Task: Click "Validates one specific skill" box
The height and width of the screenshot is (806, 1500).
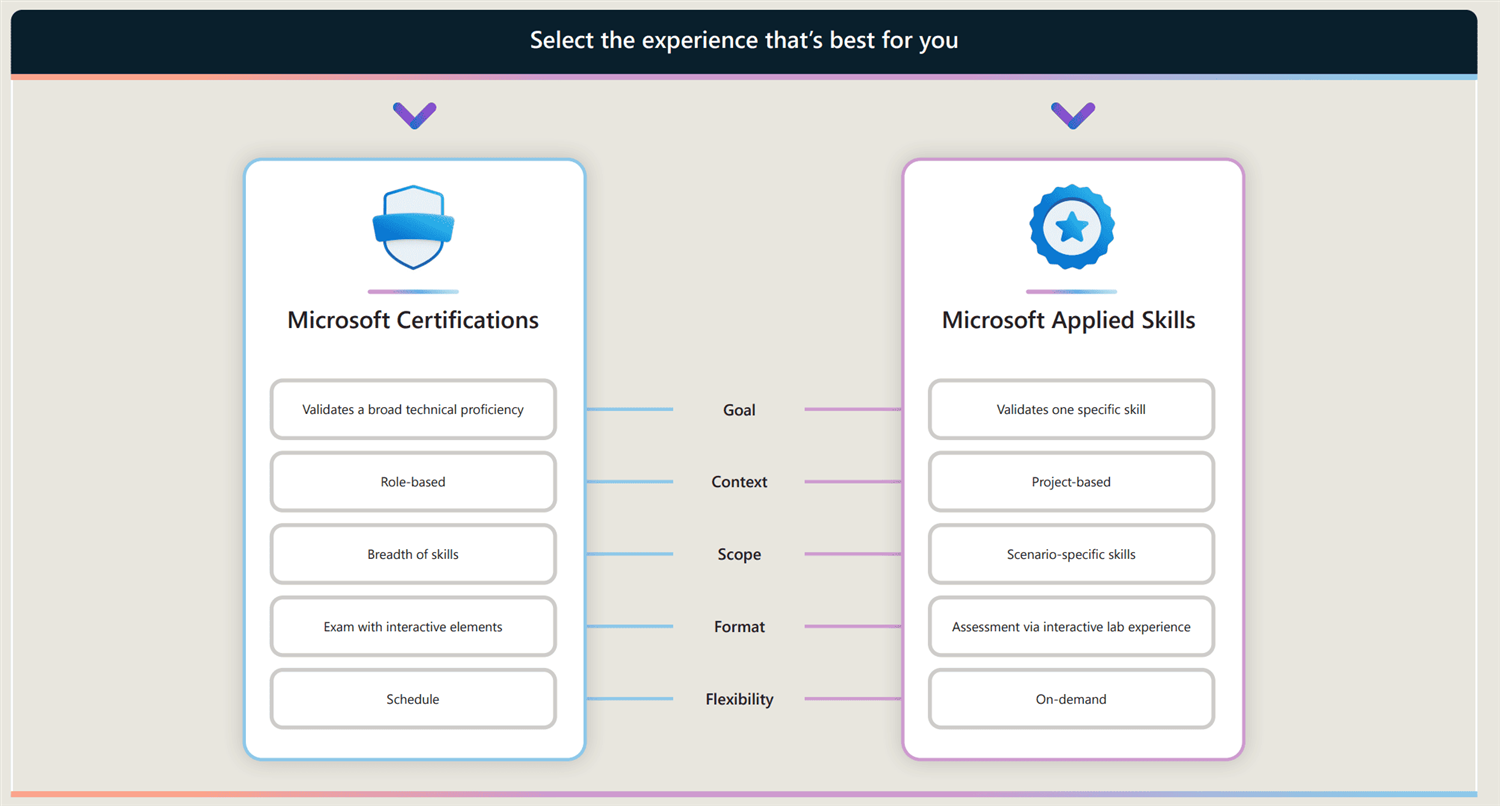Action: pos(1071,409)
